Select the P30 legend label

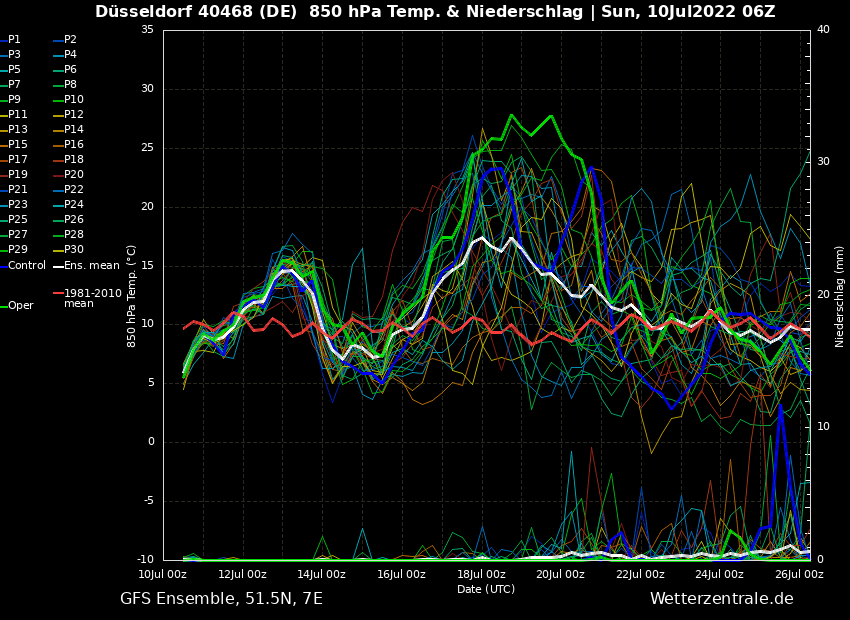tap(73, 250)
